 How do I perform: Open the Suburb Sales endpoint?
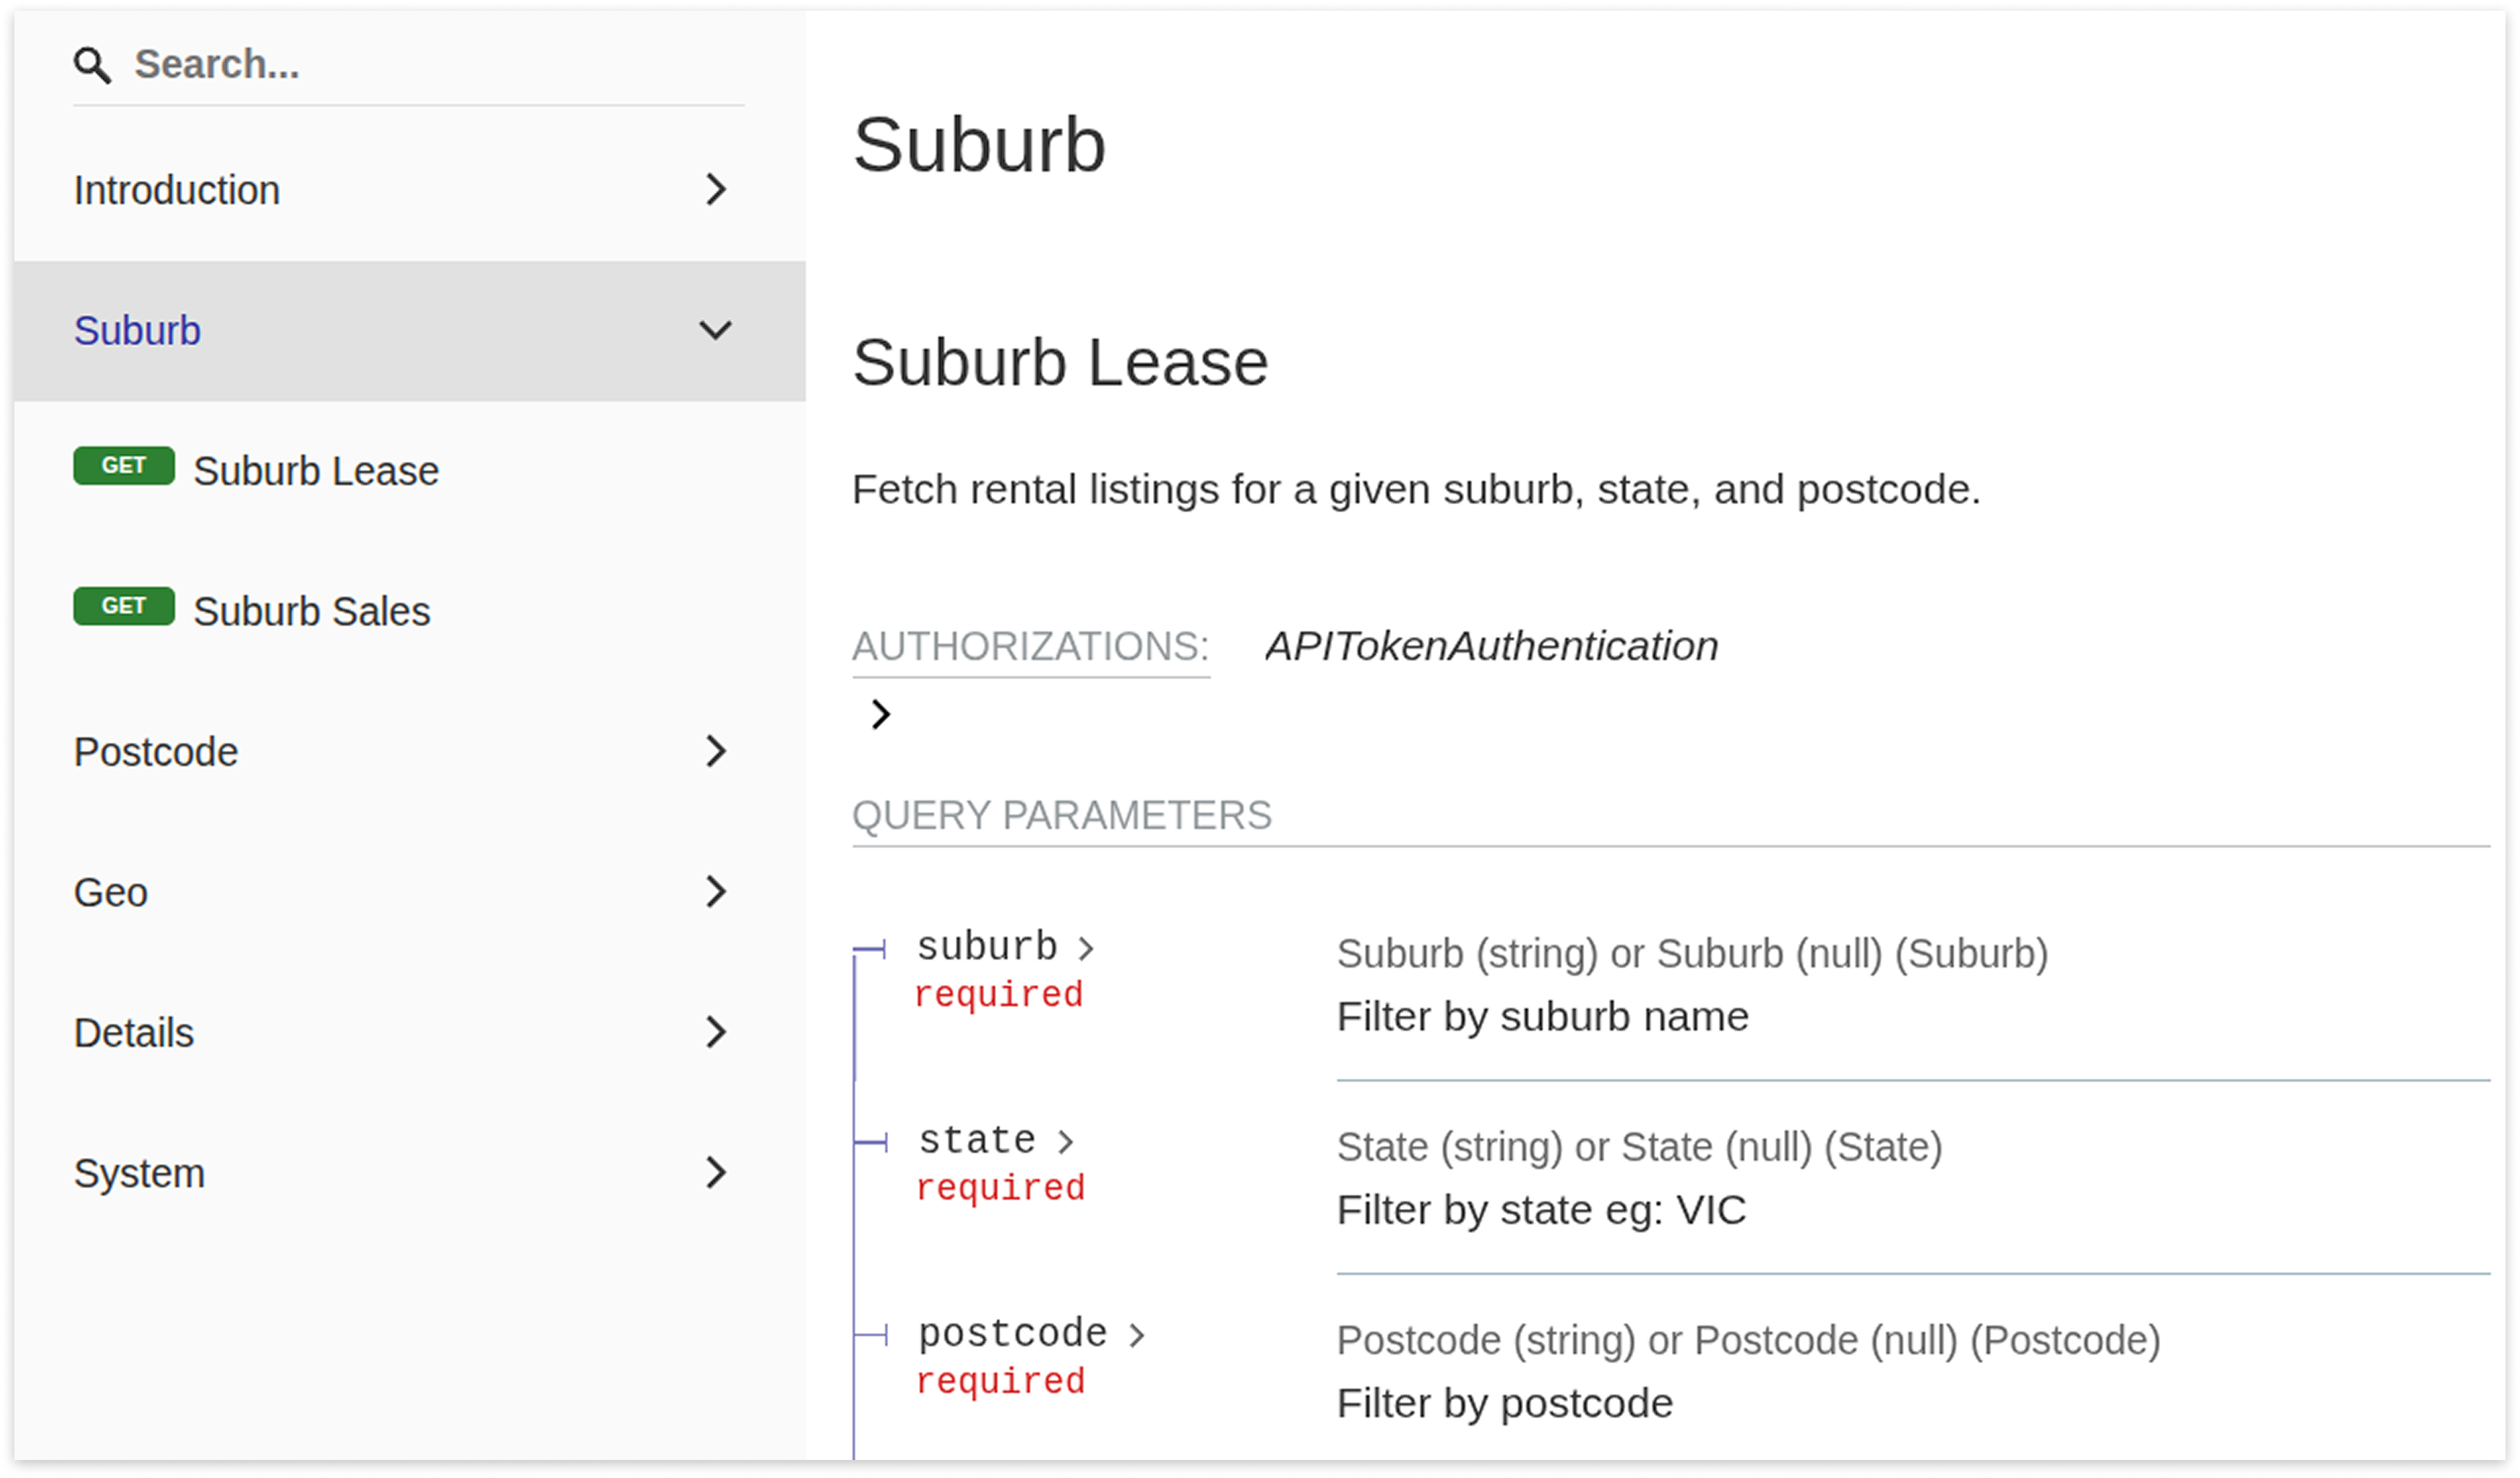(311, 611)
